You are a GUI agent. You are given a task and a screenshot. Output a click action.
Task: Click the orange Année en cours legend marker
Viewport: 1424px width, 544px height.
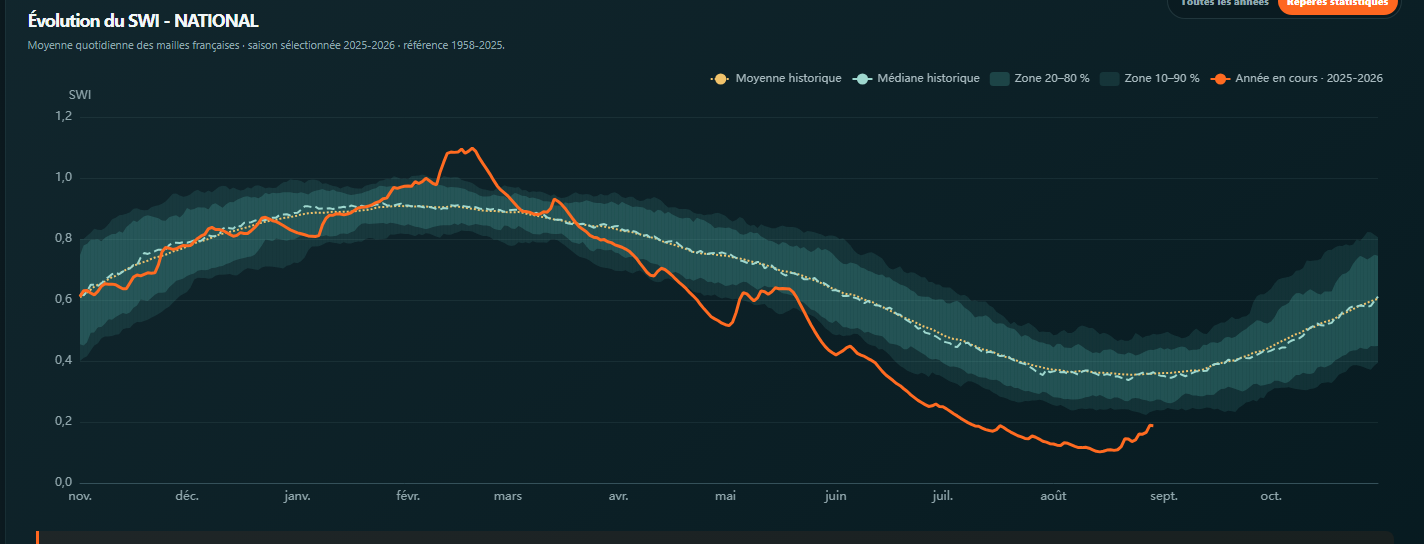[1220, 78]
